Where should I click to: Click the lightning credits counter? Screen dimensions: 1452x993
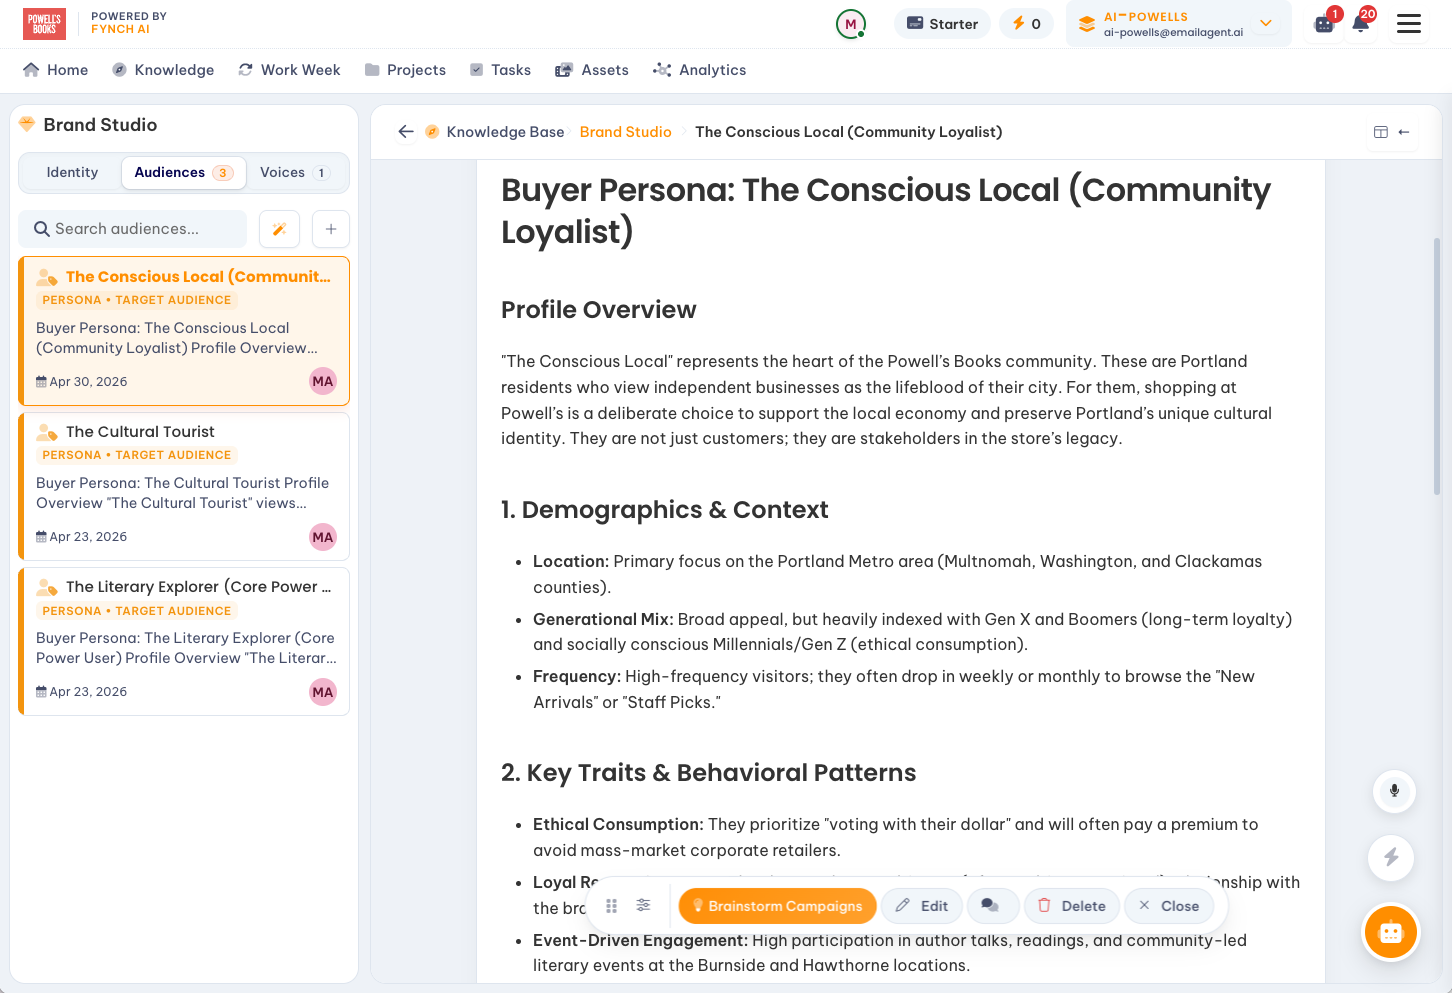(x=1026, y=24)
